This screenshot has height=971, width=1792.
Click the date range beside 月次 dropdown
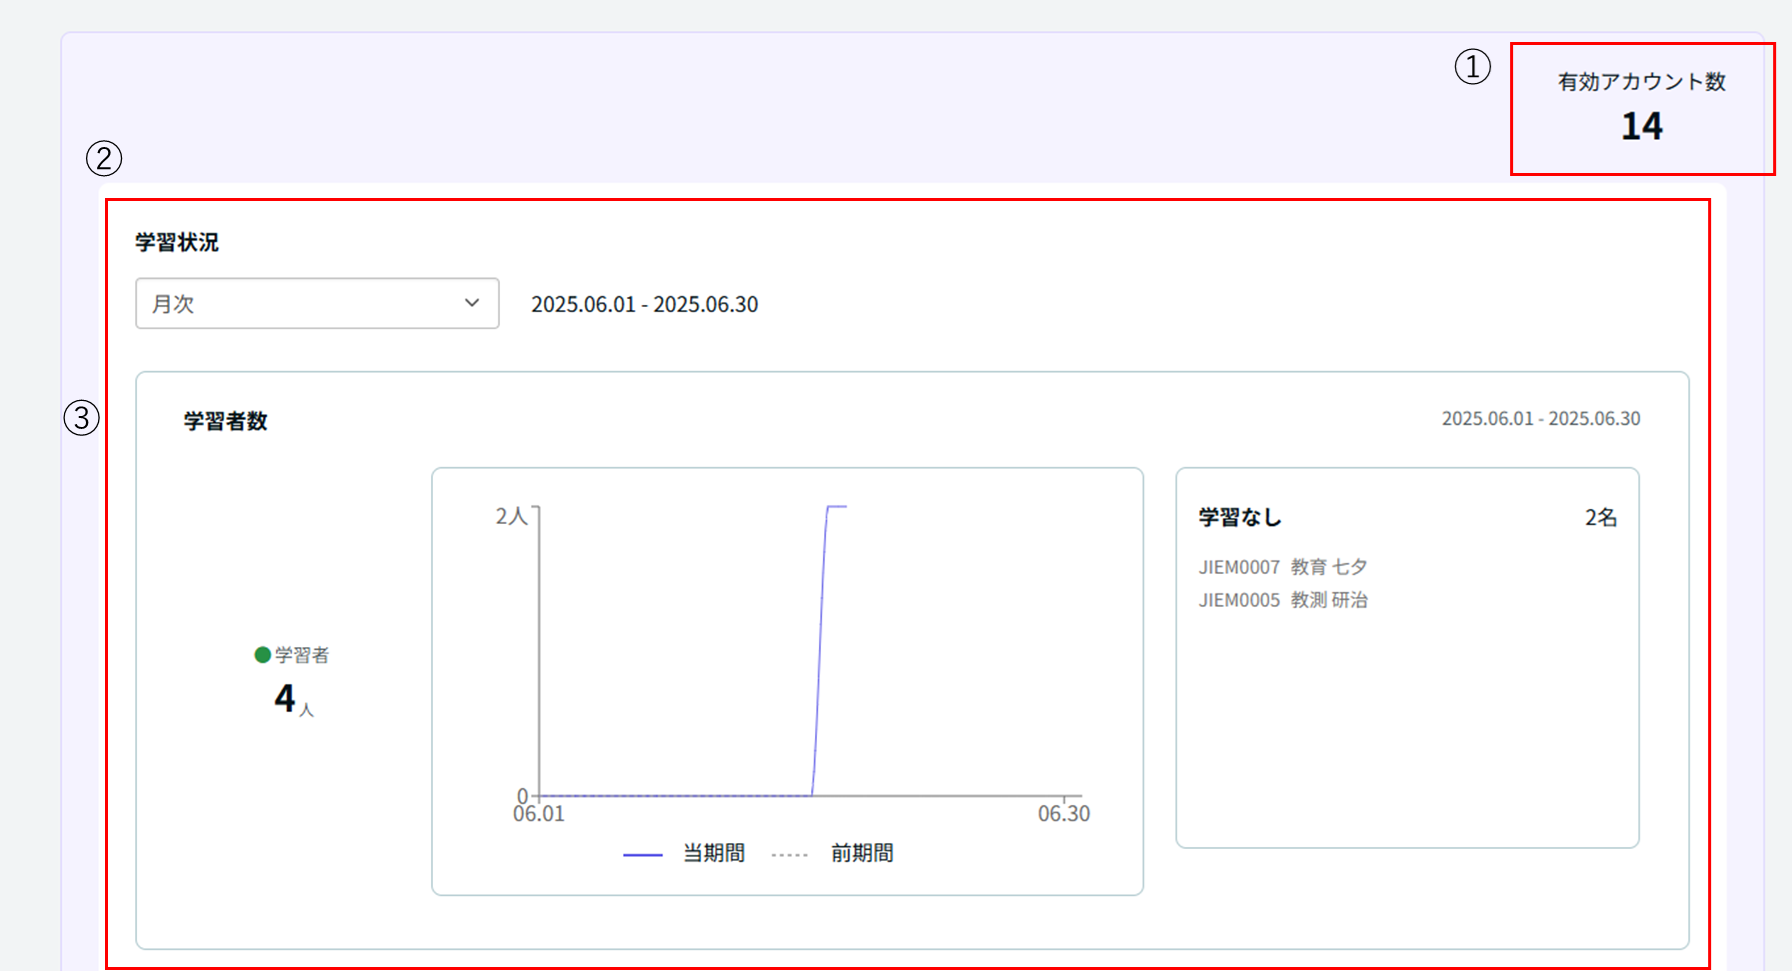(x=644, y=304)
